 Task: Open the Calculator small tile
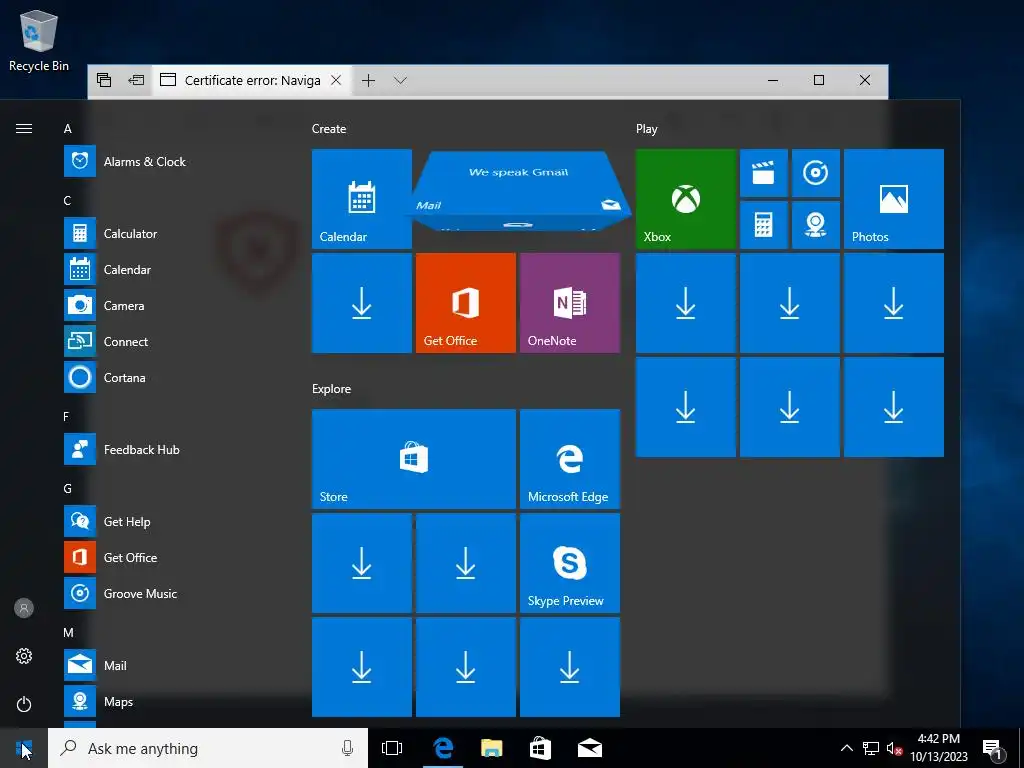(763, 225)
